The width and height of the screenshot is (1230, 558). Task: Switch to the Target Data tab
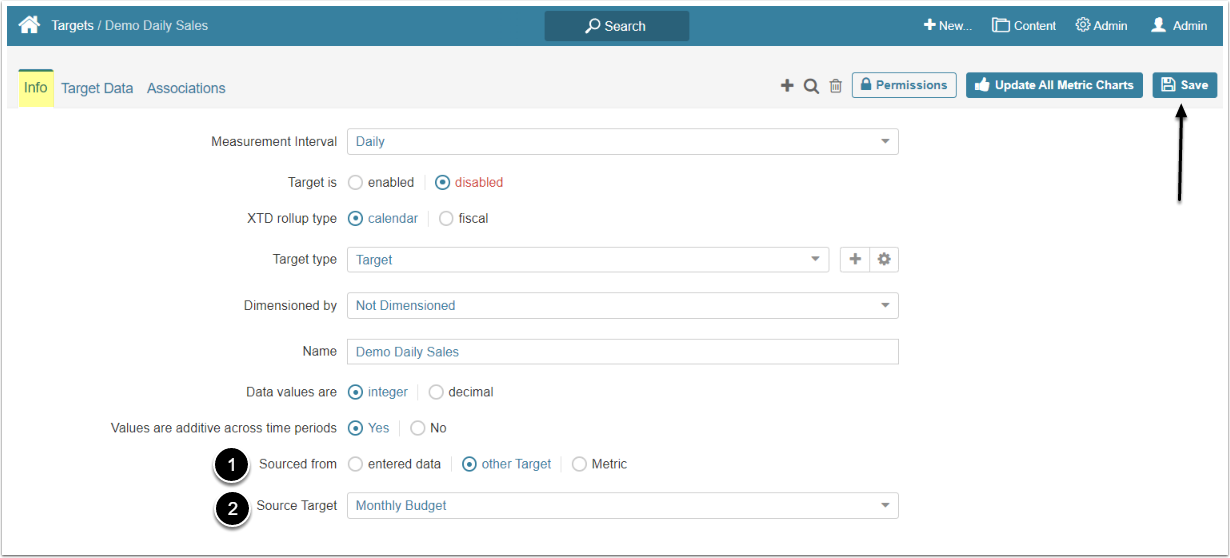tap(97, 88)
